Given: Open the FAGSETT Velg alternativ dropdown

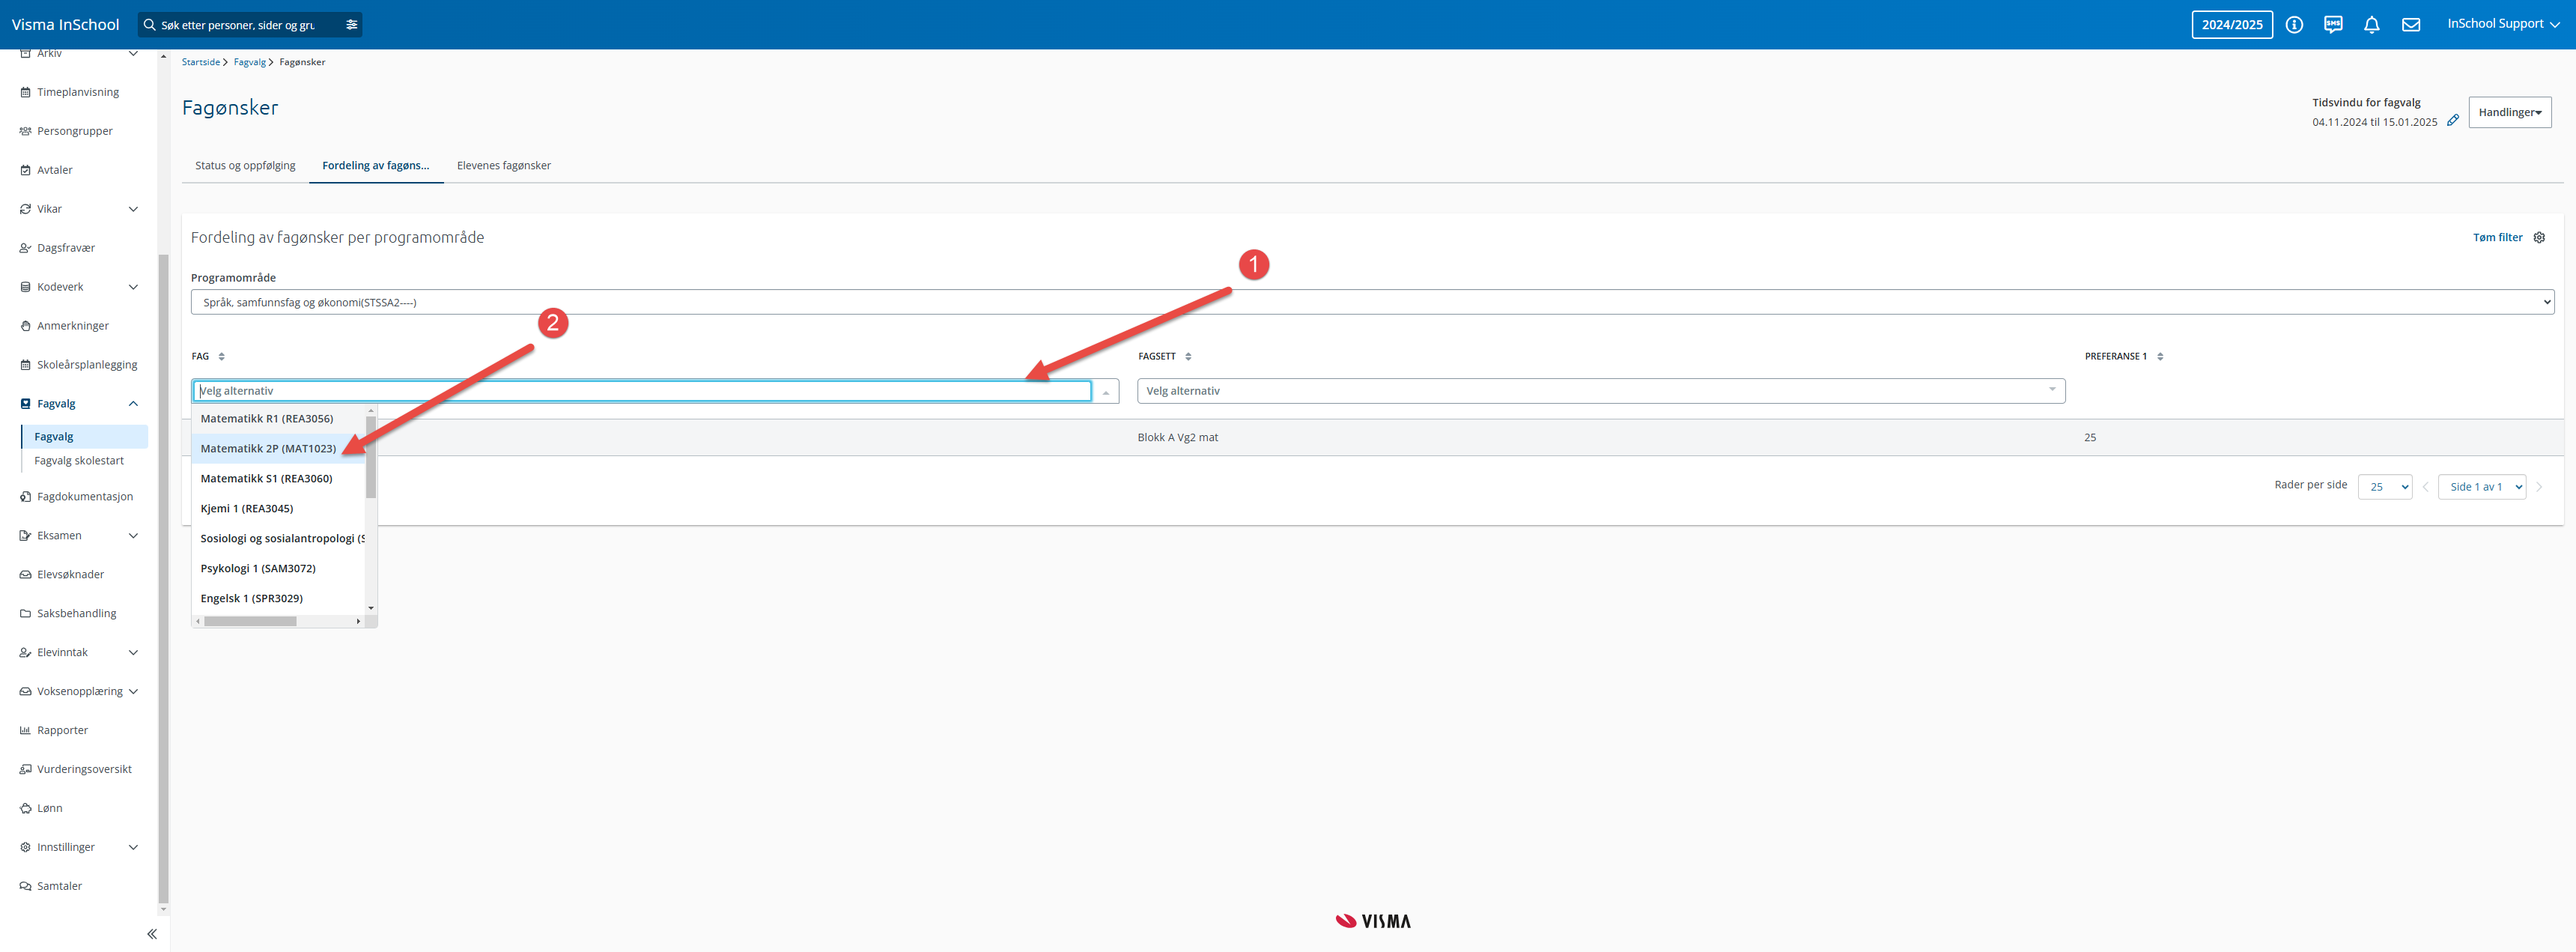Looking at the screenshot, I should [x=1600, y=391].
